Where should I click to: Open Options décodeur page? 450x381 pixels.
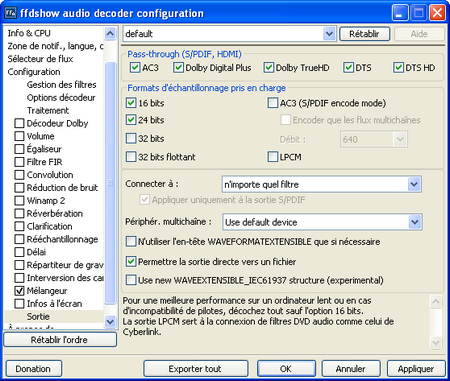point(61,98)
